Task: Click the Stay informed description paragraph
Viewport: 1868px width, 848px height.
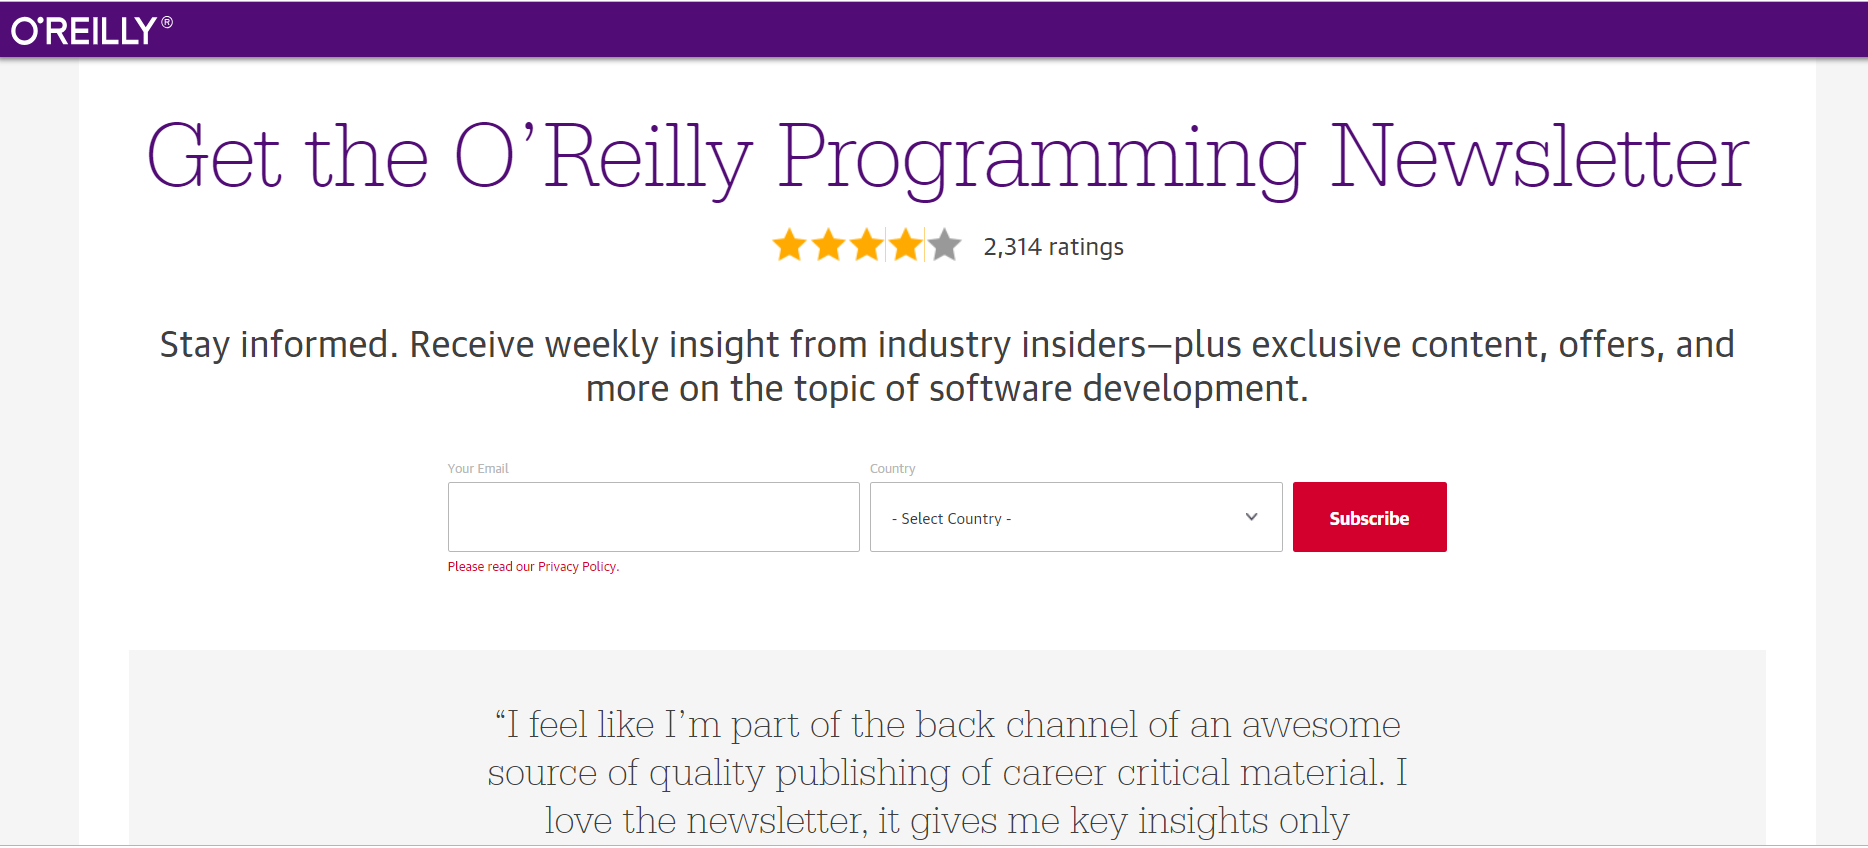Action: click(x=947, y=366)
